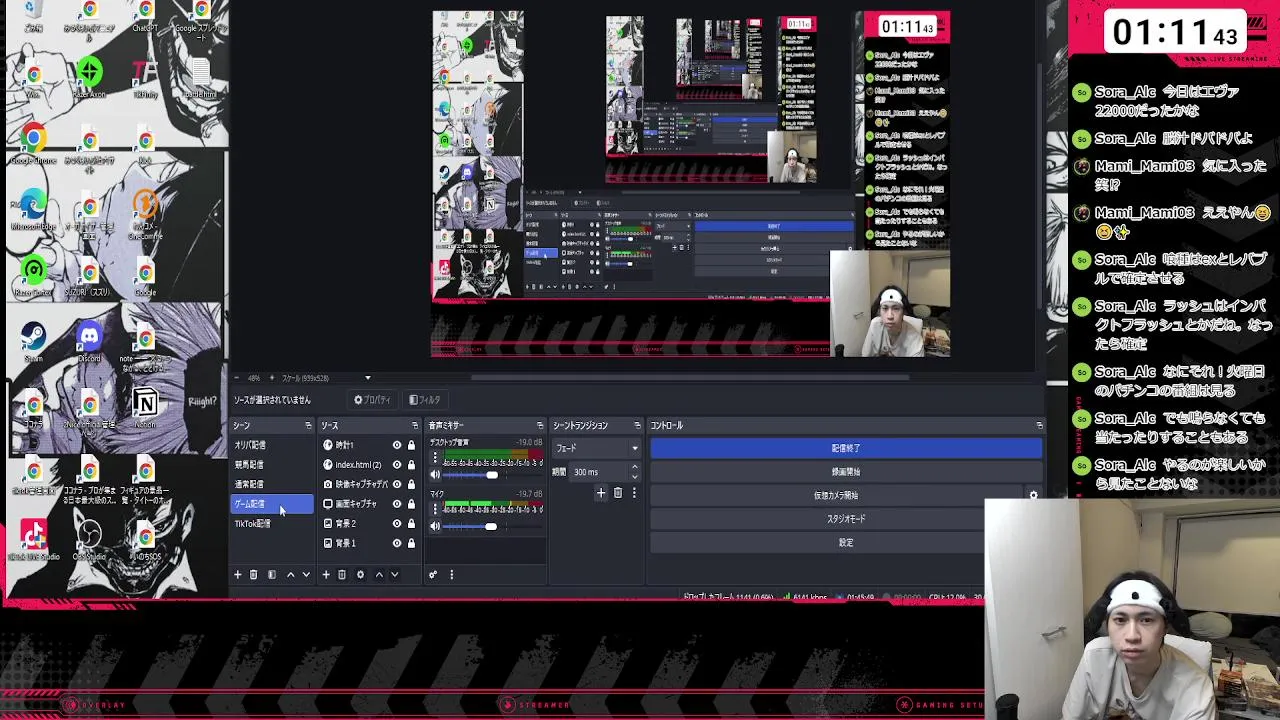1280x720 pixels.
Task: Open source プロパティ button
Action: pos(372,400)
